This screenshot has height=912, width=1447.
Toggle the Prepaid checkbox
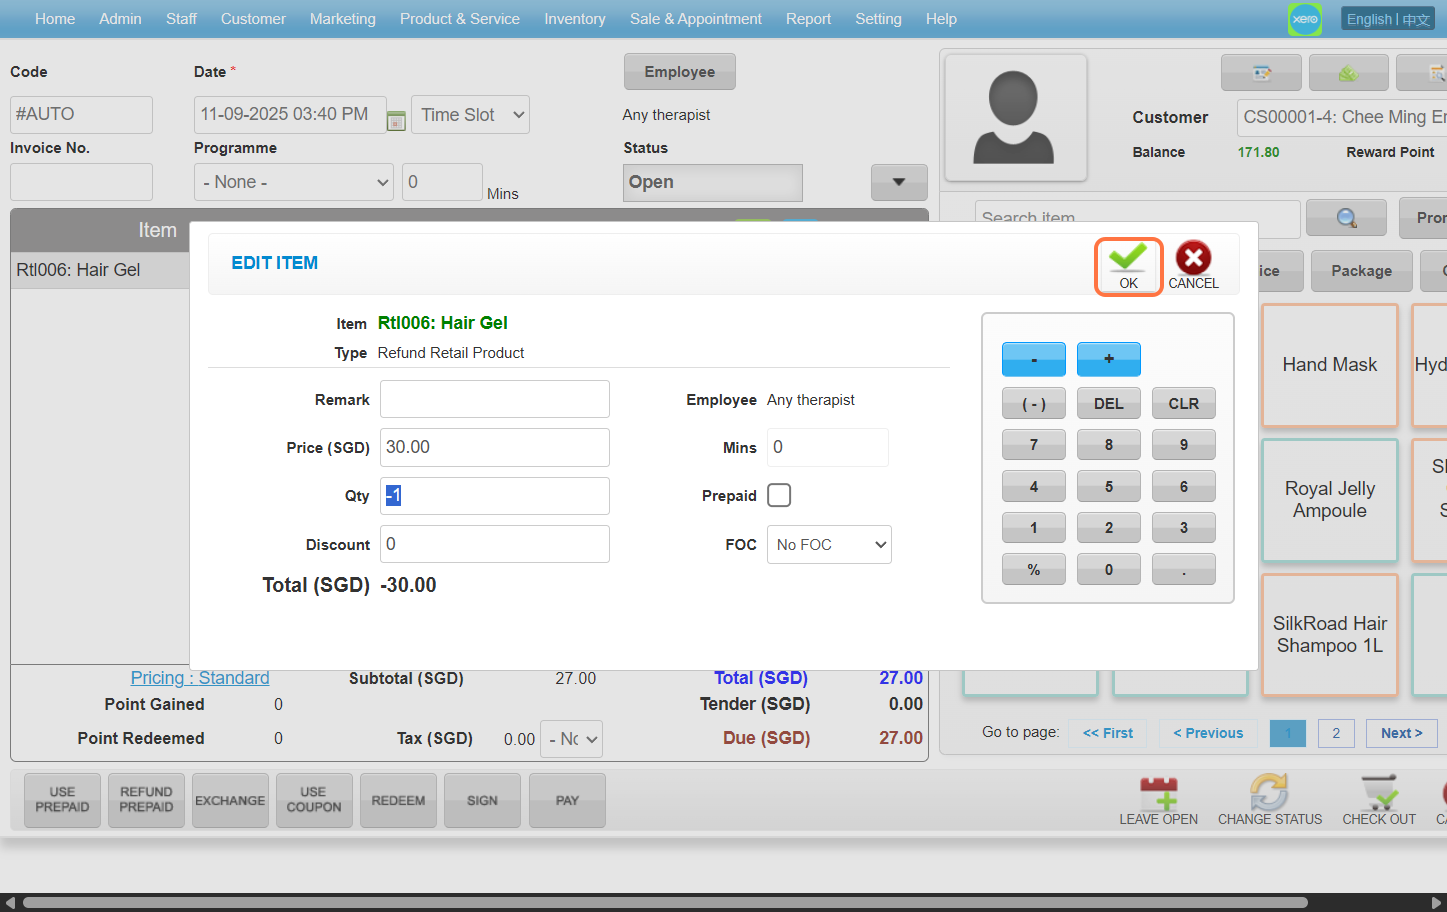[779, 495]
